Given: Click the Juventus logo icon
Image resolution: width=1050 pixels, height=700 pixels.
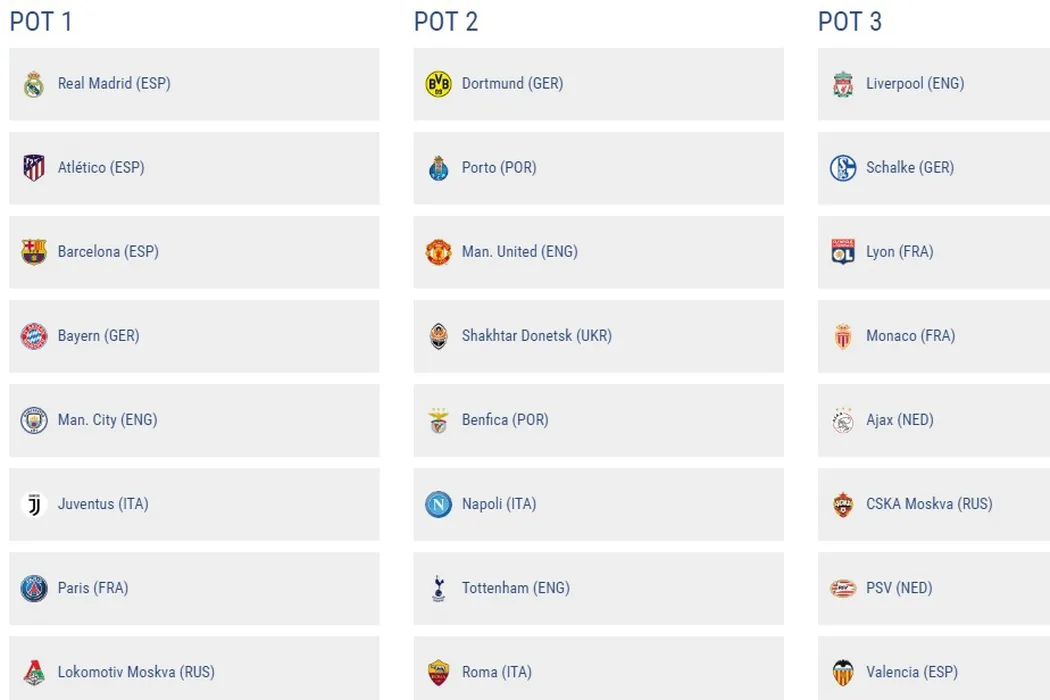Looking at the screenshot, I should tap(34, 504).
